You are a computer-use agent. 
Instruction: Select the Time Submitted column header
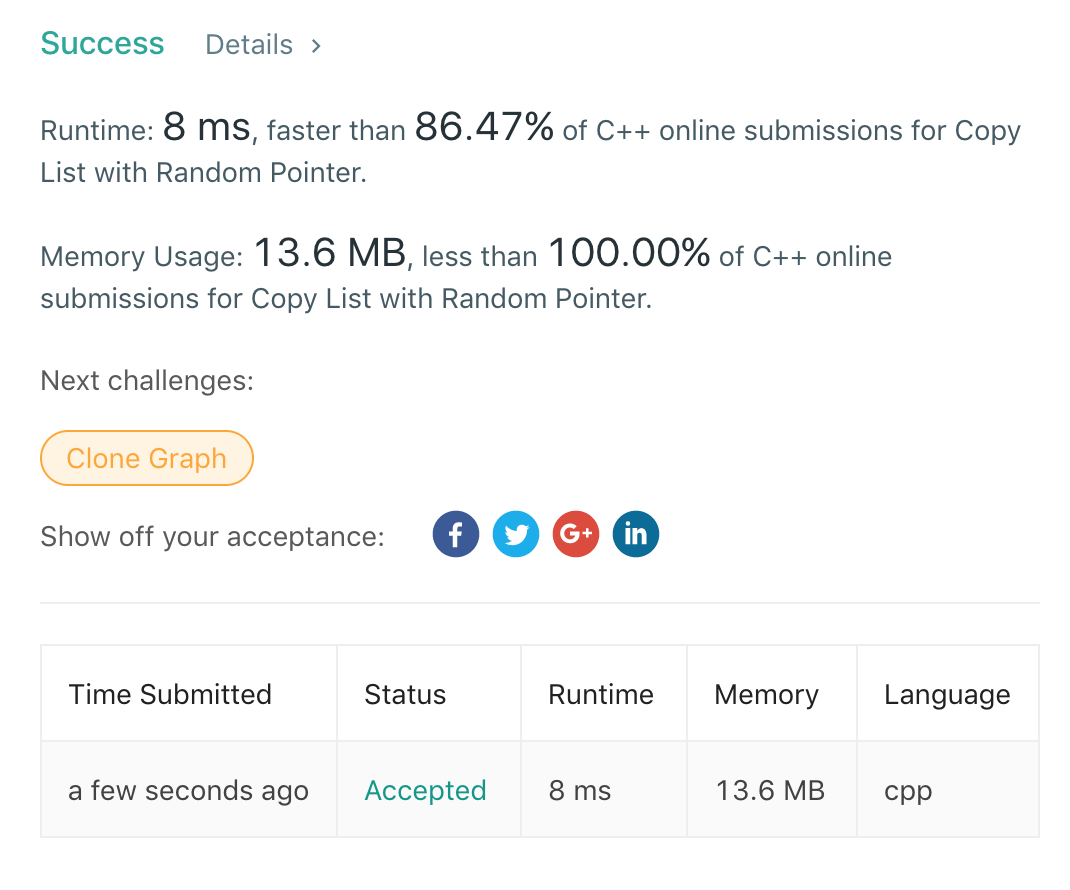tap(170, 695)
